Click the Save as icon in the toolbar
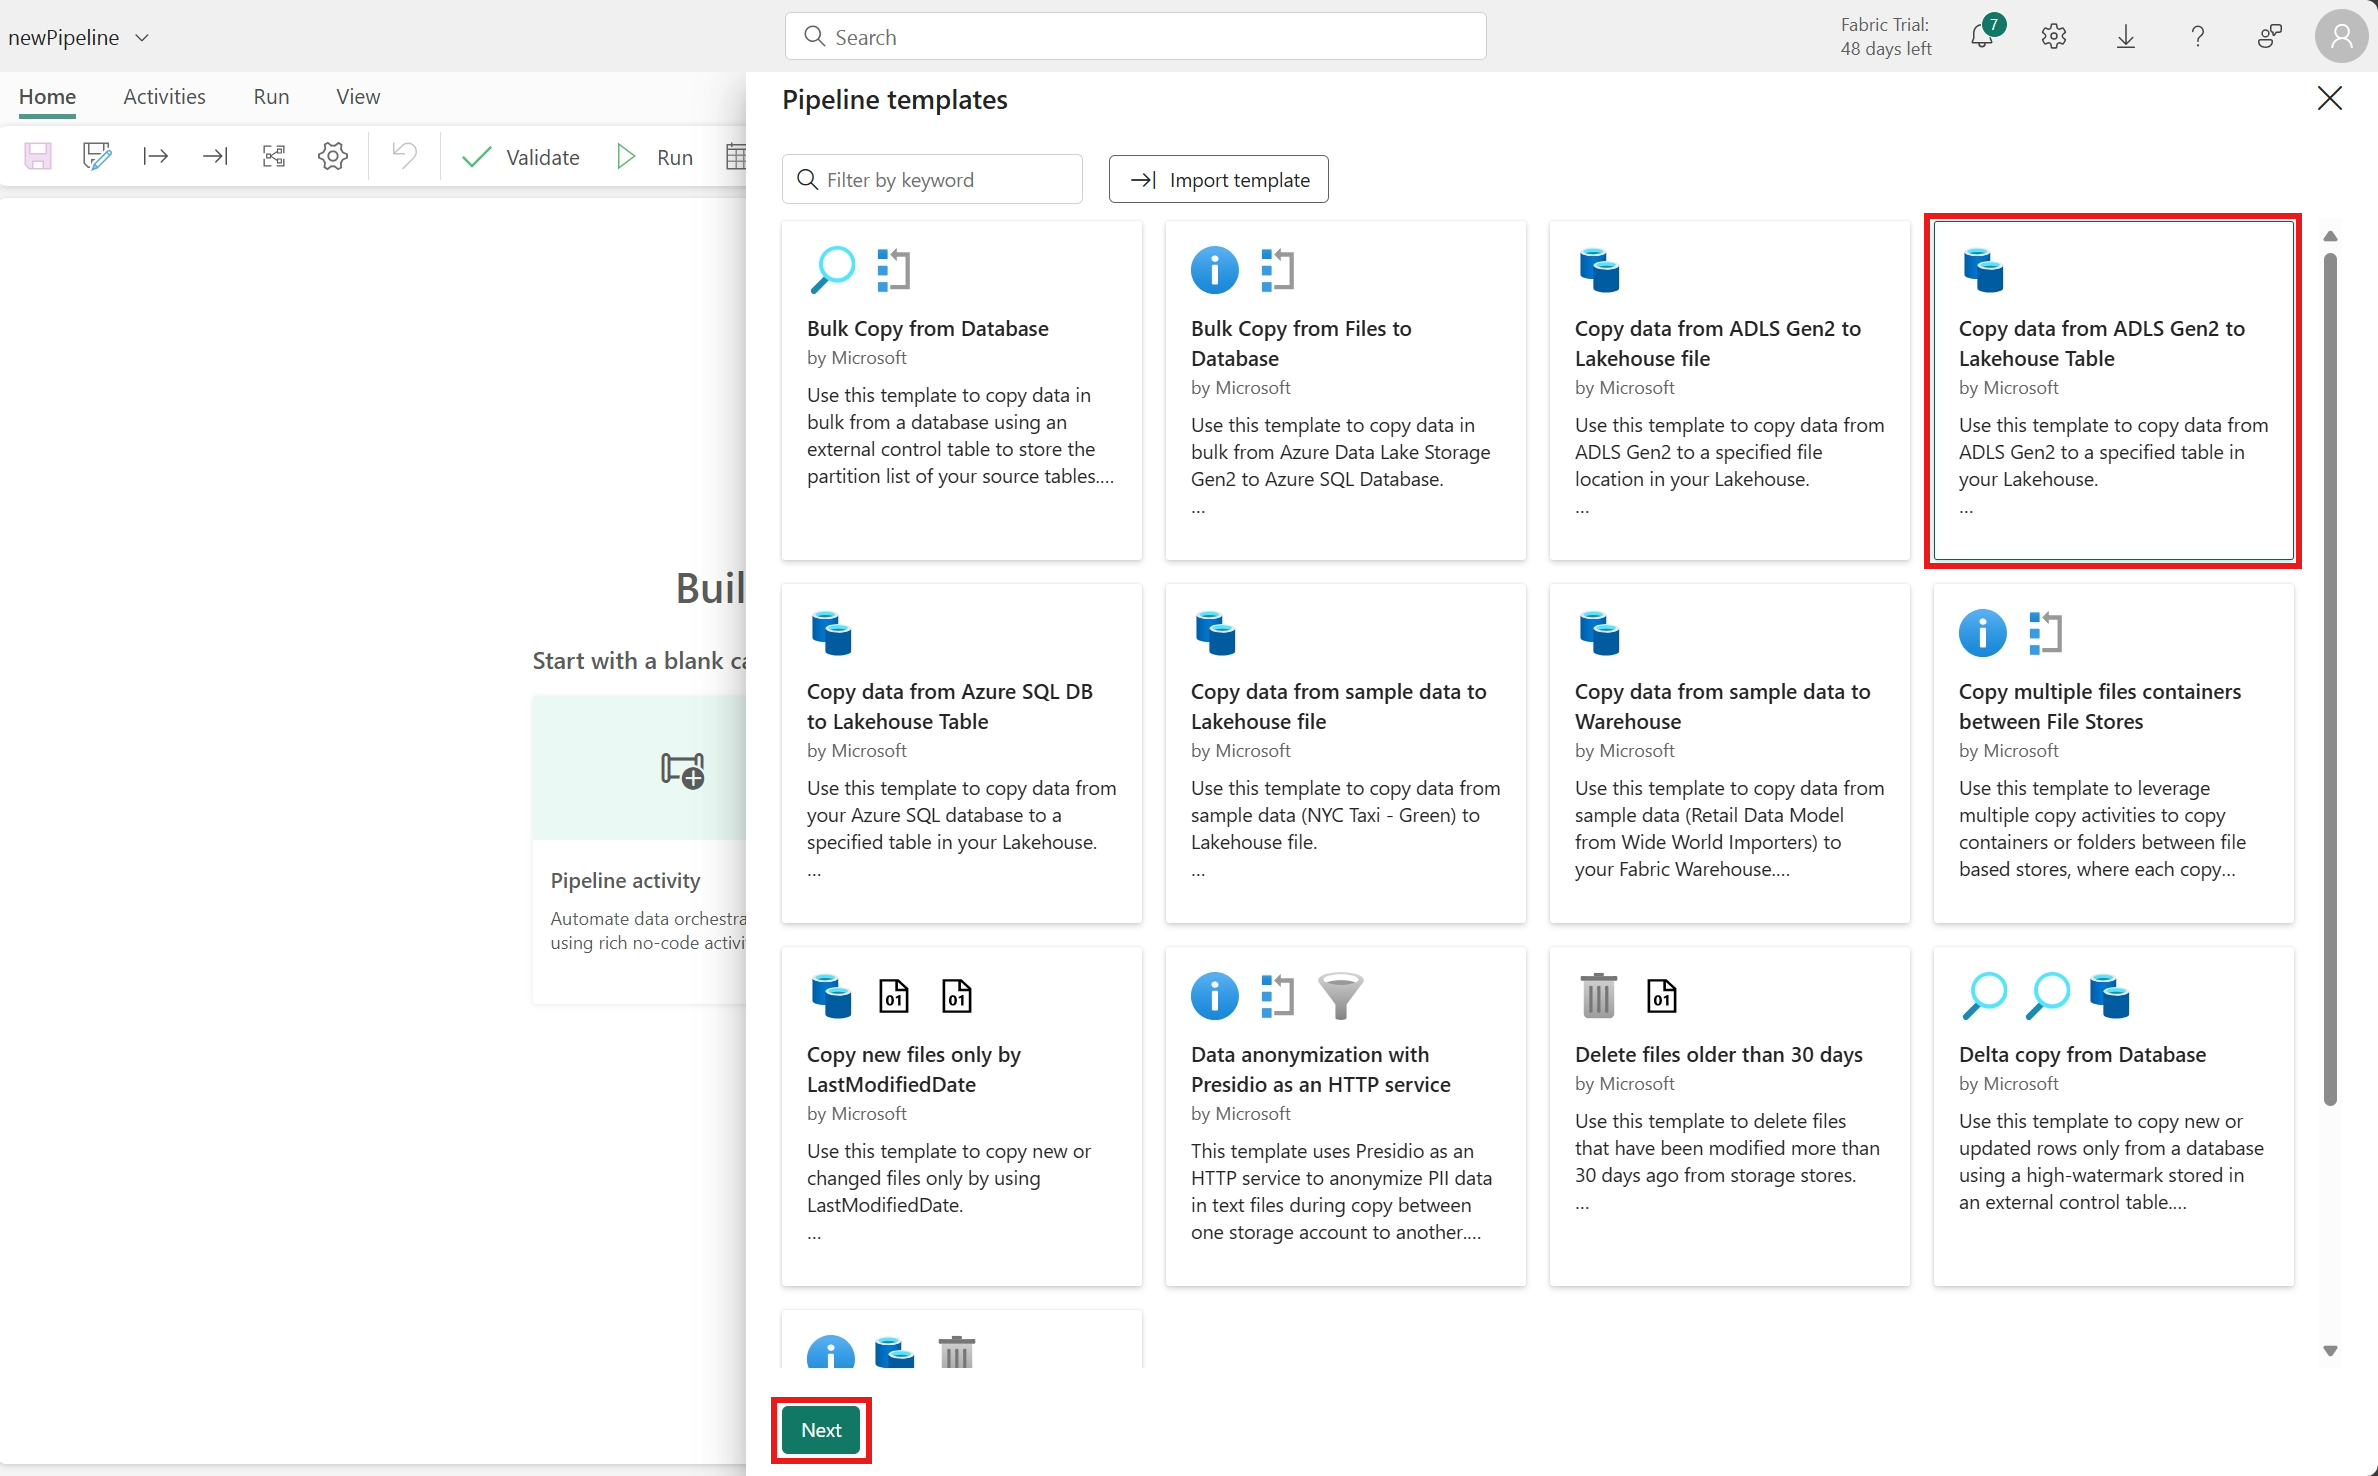Image resolution: width=2378 pixels, height=1476 pixels. (96, 156)
